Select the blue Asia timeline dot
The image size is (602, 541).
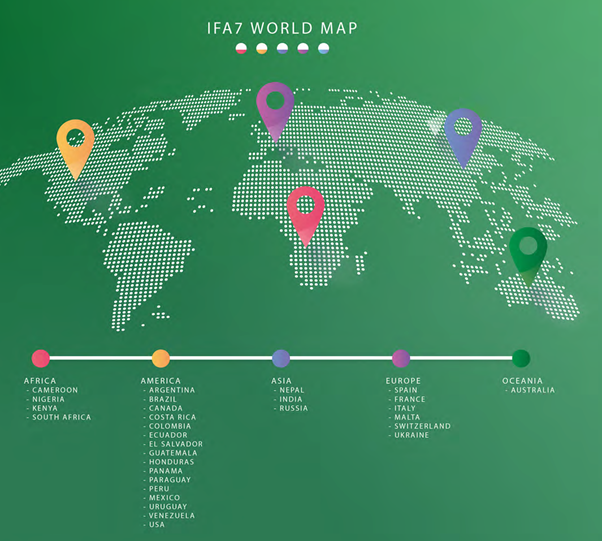point(281,359)
